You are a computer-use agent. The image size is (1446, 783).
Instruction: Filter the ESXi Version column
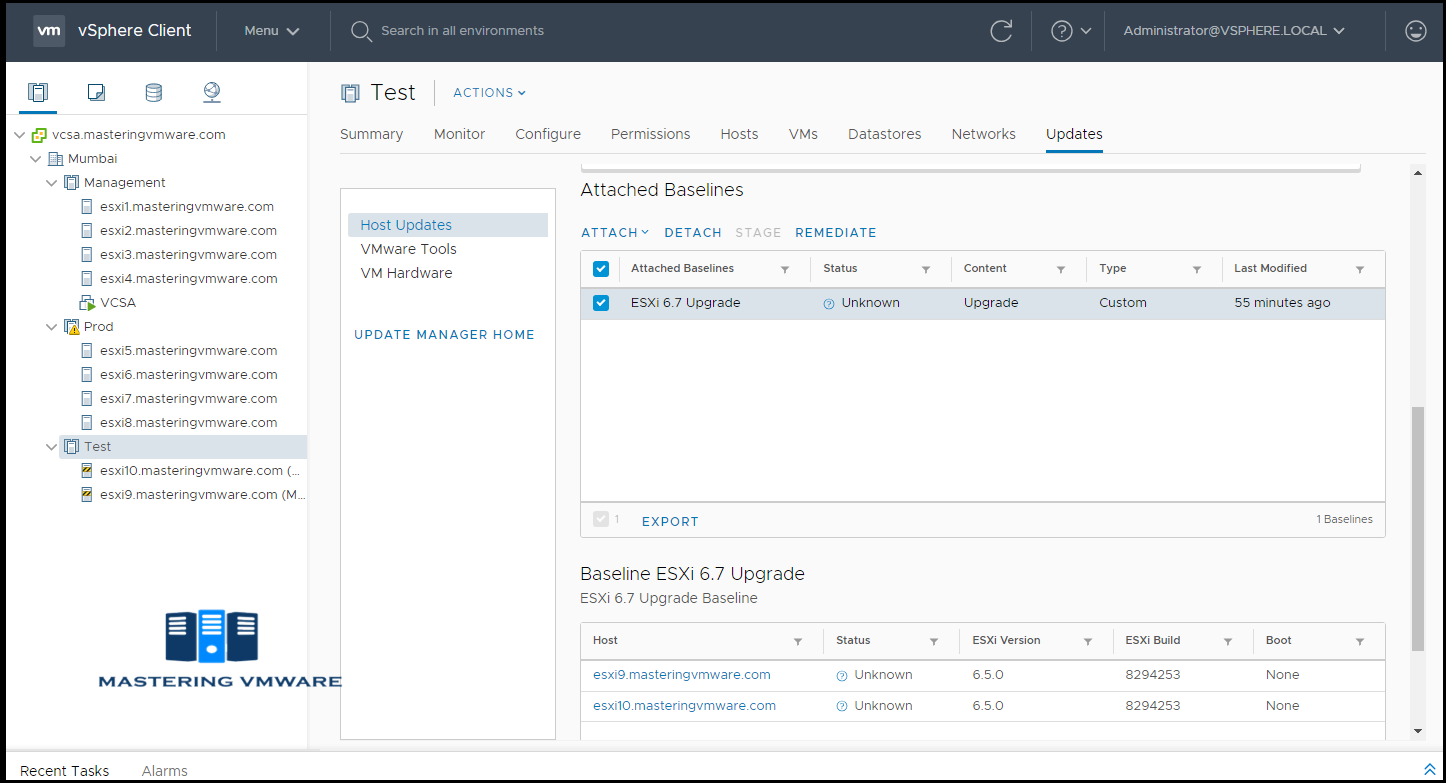[1088, 642]
